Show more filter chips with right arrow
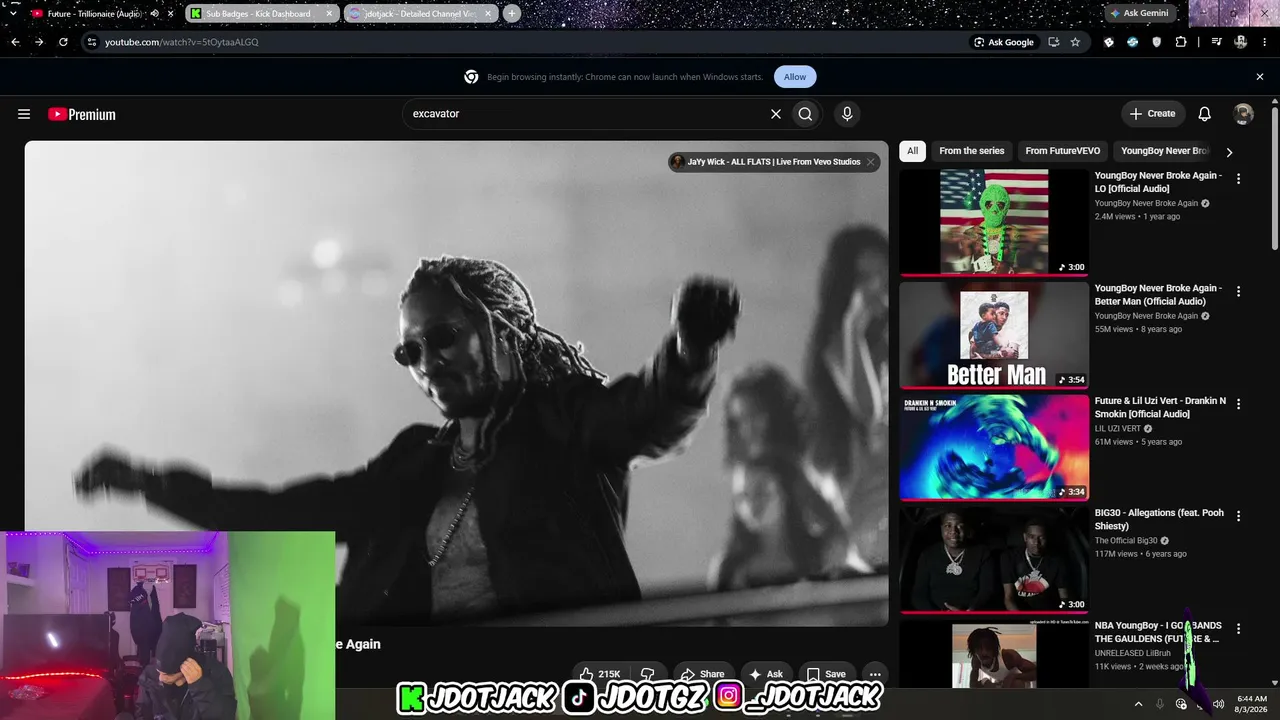The image size is (1280, 720). [x=1229, y=152]
